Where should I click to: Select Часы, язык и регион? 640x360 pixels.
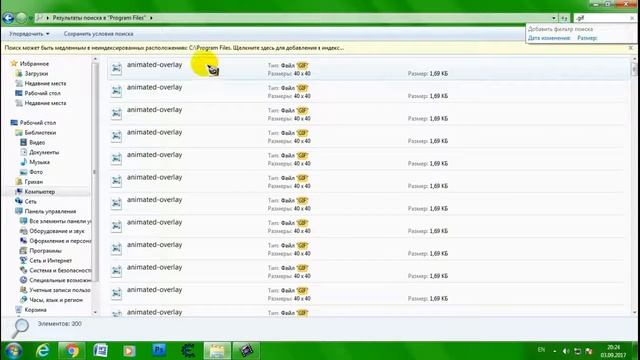pyautogui.click(x=56, y=300)
